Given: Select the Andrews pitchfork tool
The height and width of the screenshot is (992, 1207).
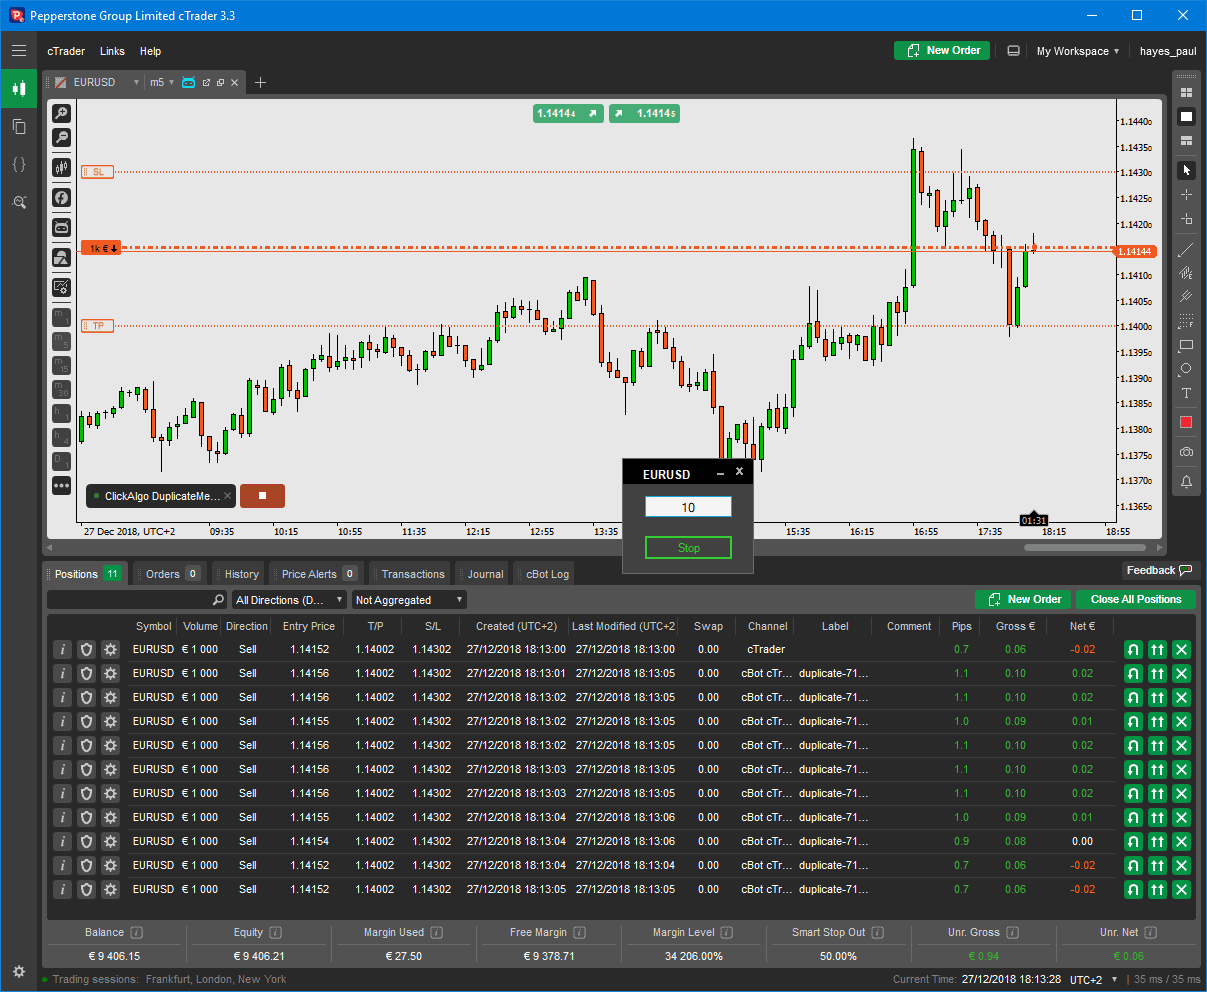Looking at the screenshot, I should click(1186, 297).
